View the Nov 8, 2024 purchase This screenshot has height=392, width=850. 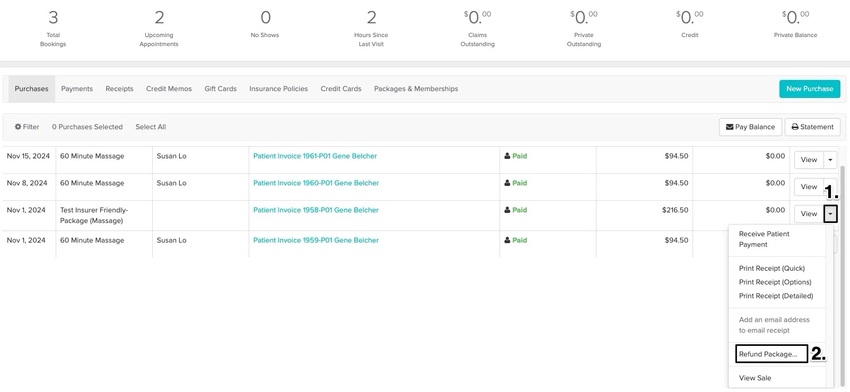(x=809, y=187)
